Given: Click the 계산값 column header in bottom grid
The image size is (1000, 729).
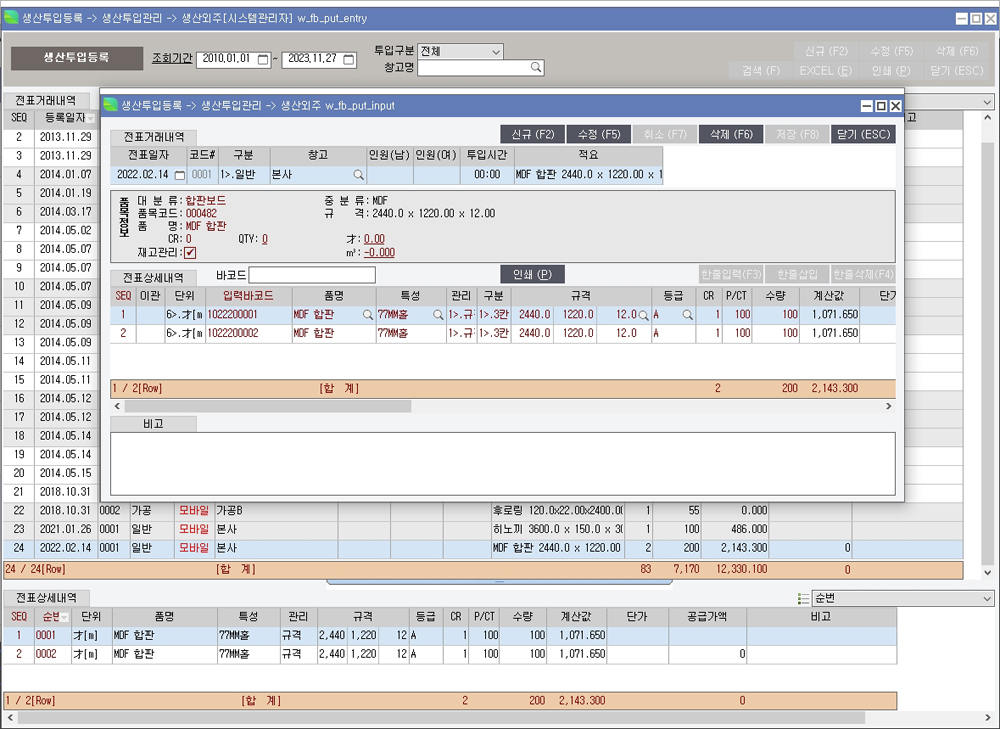Looking at the screenshot, I should [x=575, y=617].
